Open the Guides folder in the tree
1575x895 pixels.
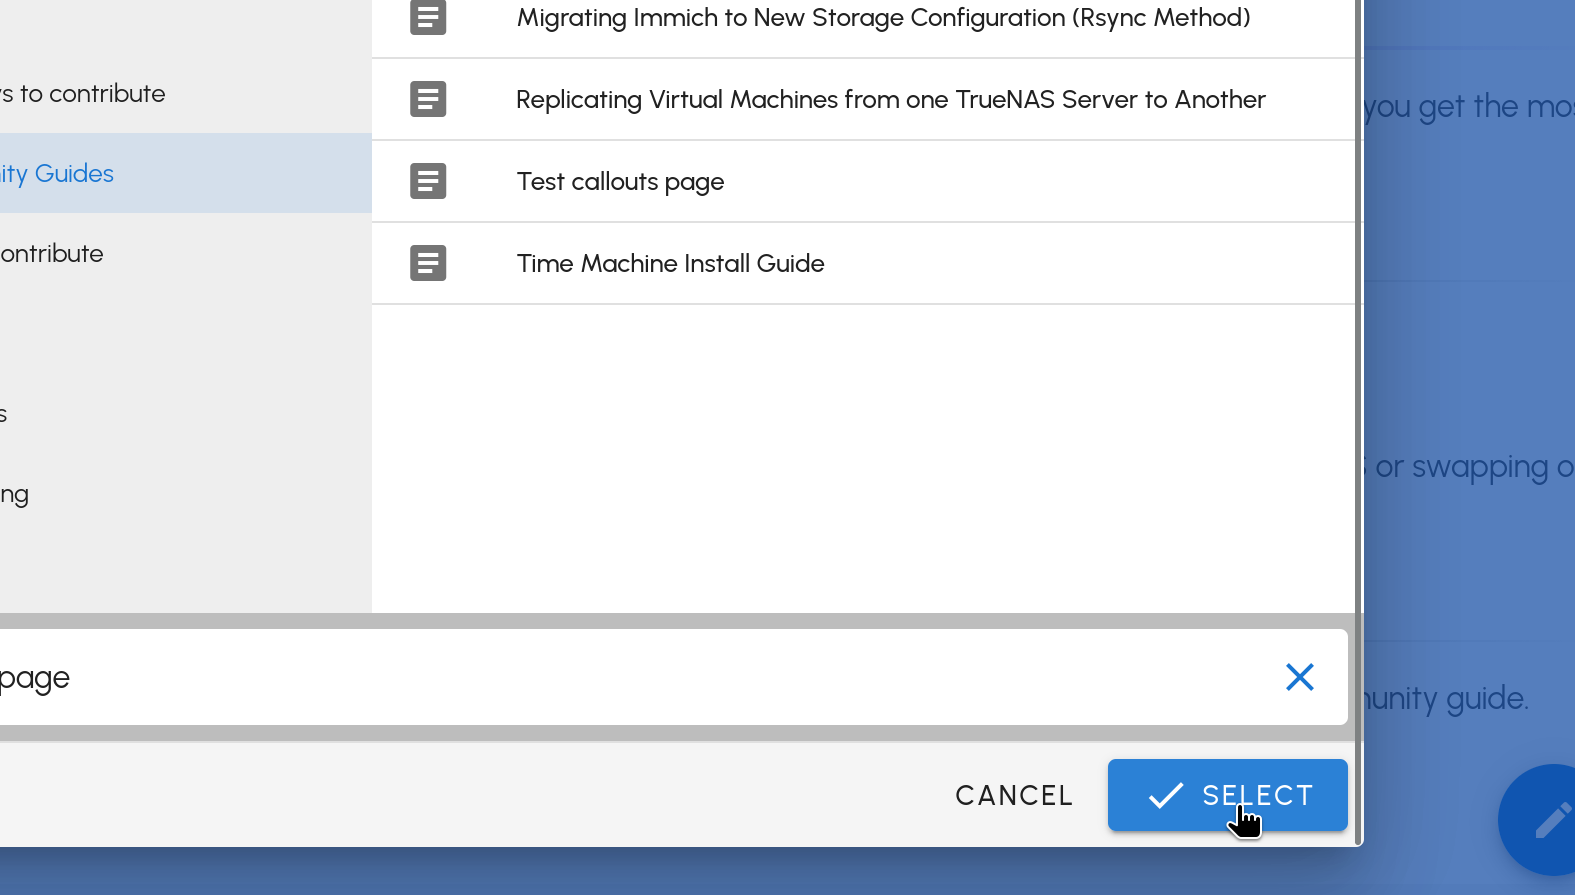(185, 173)
